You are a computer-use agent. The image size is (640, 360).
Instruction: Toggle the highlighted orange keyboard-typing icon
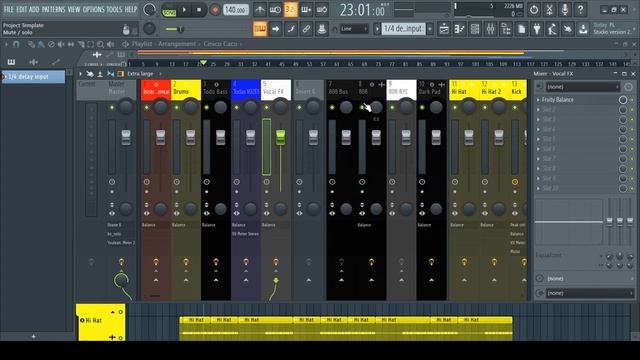[x=260, y=29]
